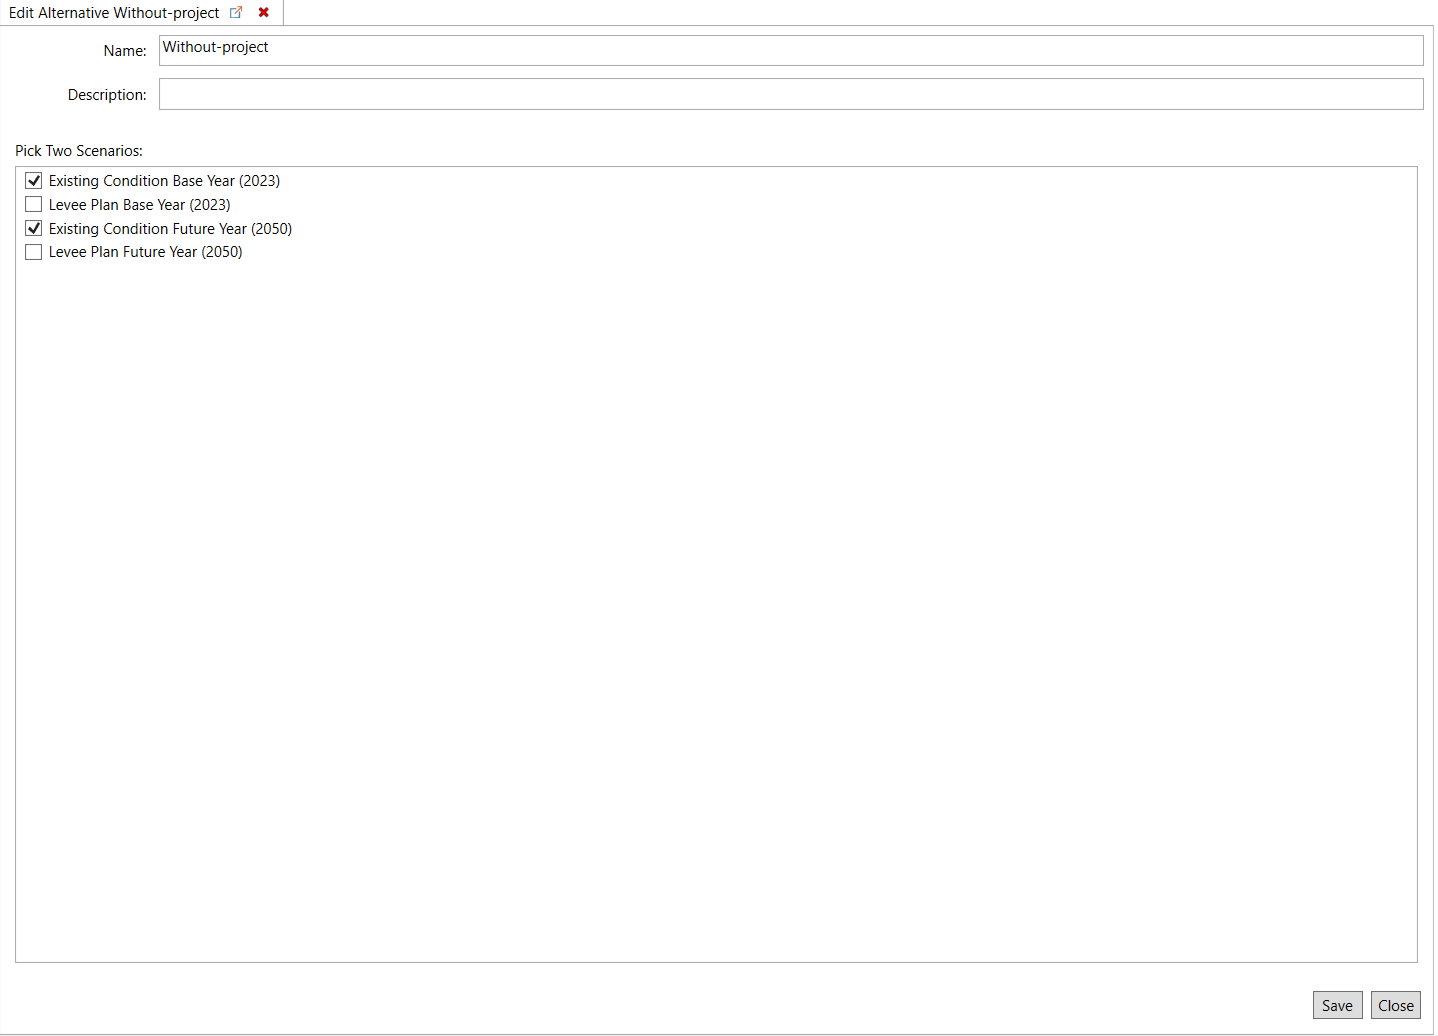Pop out the Edit Alternative tab window
1438x1036 pixels.
(x=236, y=13)
